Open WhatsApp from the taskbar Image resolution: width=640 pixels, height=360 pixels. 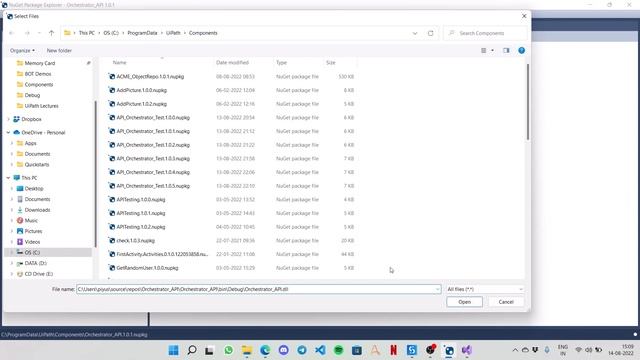pos(229,350)
